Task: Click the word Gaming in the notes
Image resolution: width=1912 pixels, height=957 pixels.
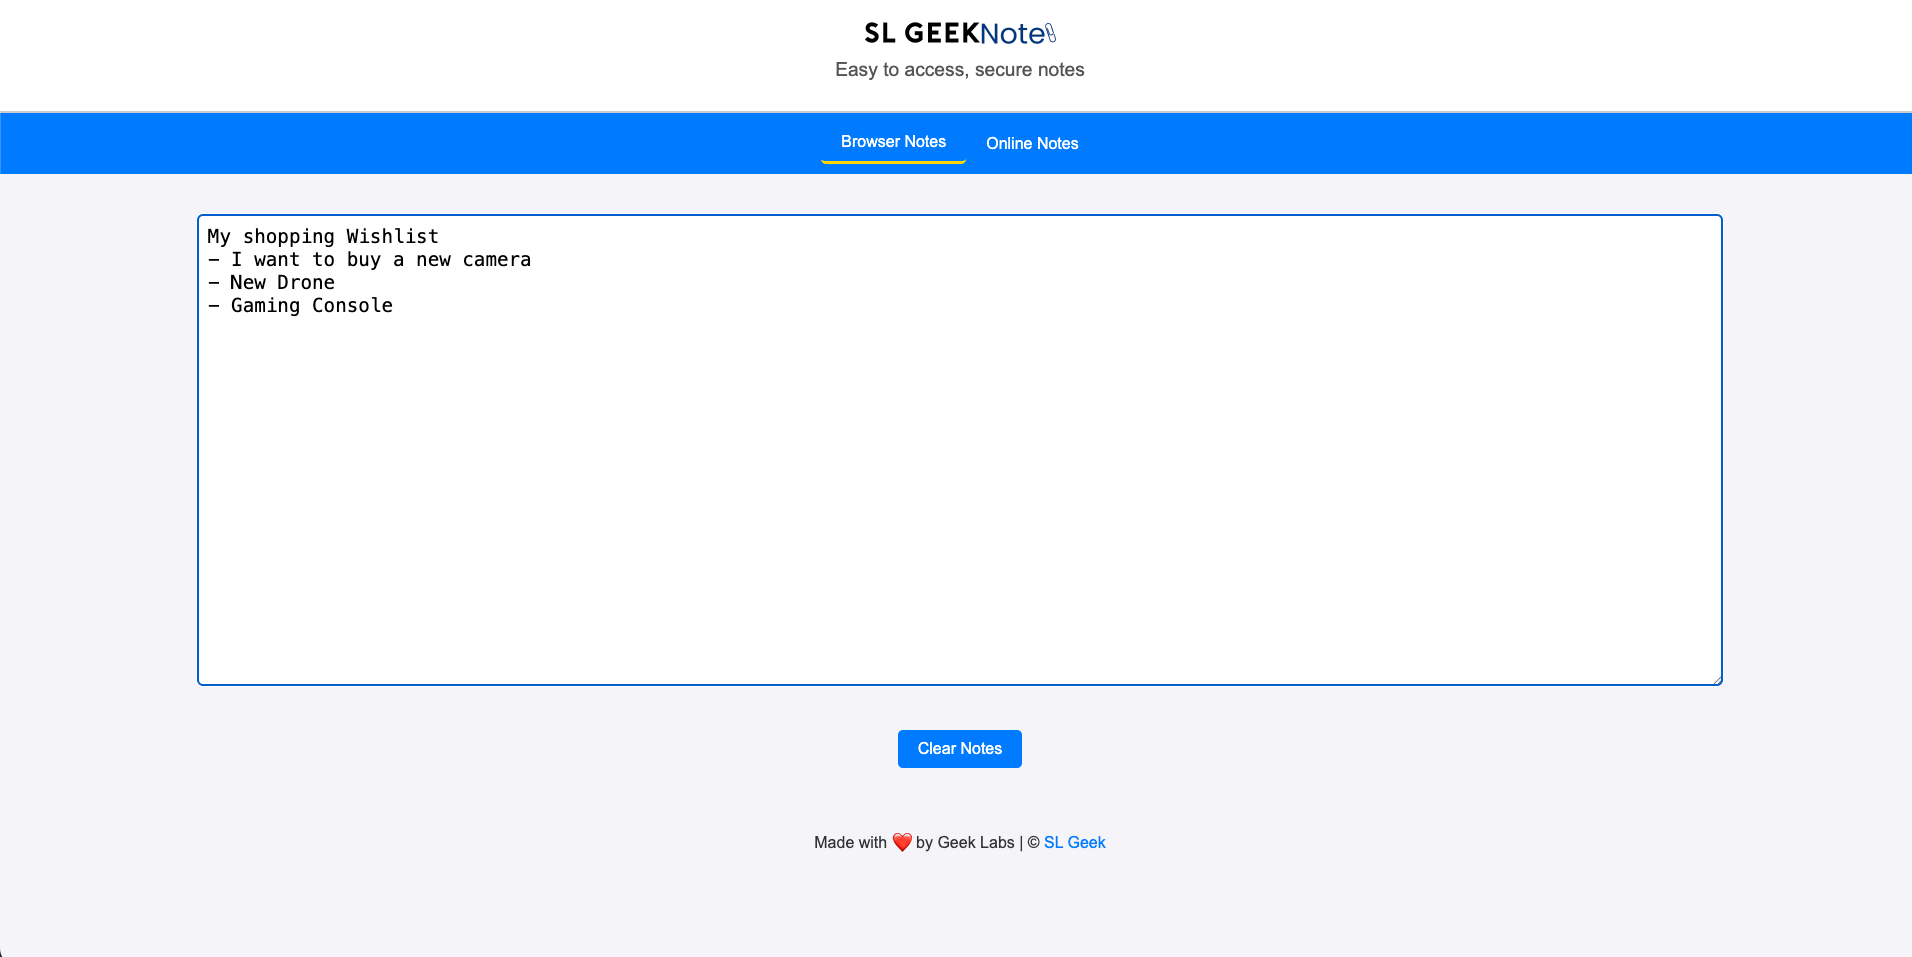Action: (265, 306)
